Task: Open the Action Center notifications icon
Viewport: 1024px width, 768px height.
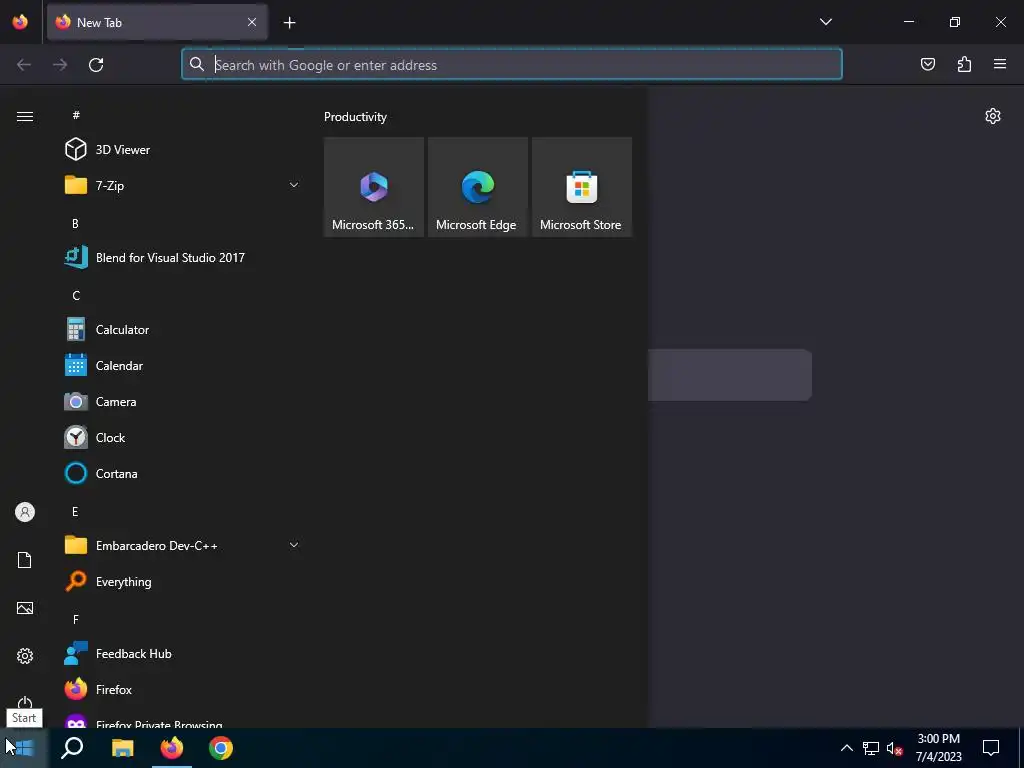Action: [x=991, y=748]
